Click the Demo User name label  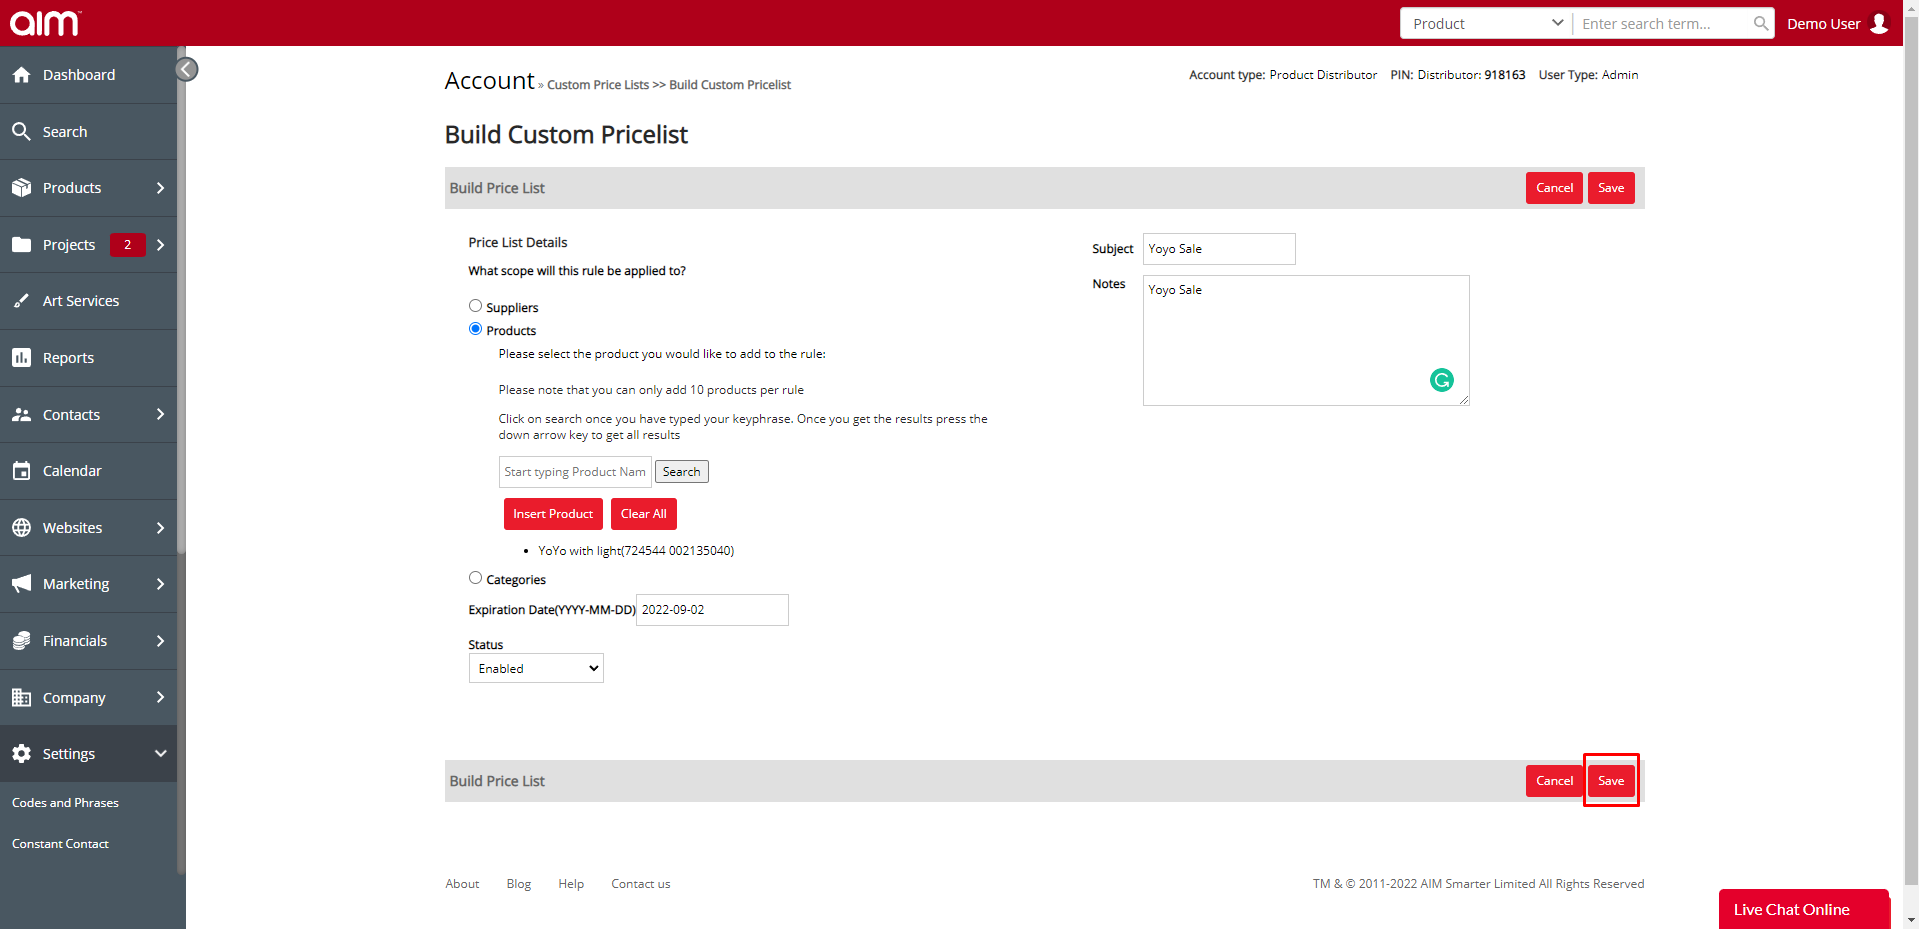(x=1823, y=24)
